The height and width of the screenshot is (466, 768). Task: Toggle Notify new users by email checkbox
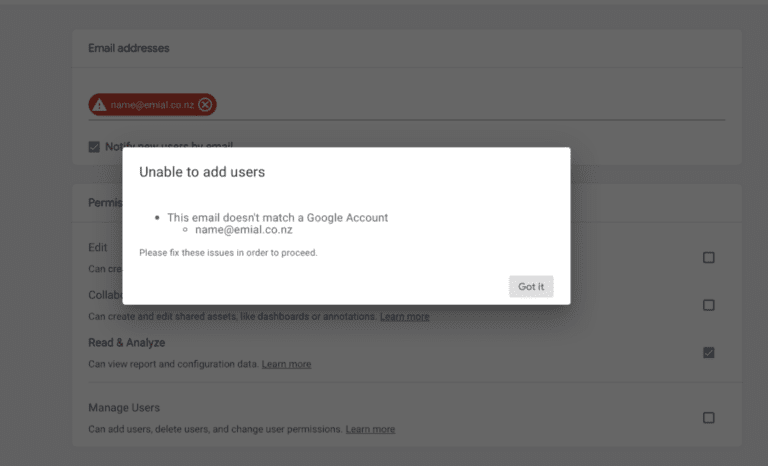(x=94, y=147)
